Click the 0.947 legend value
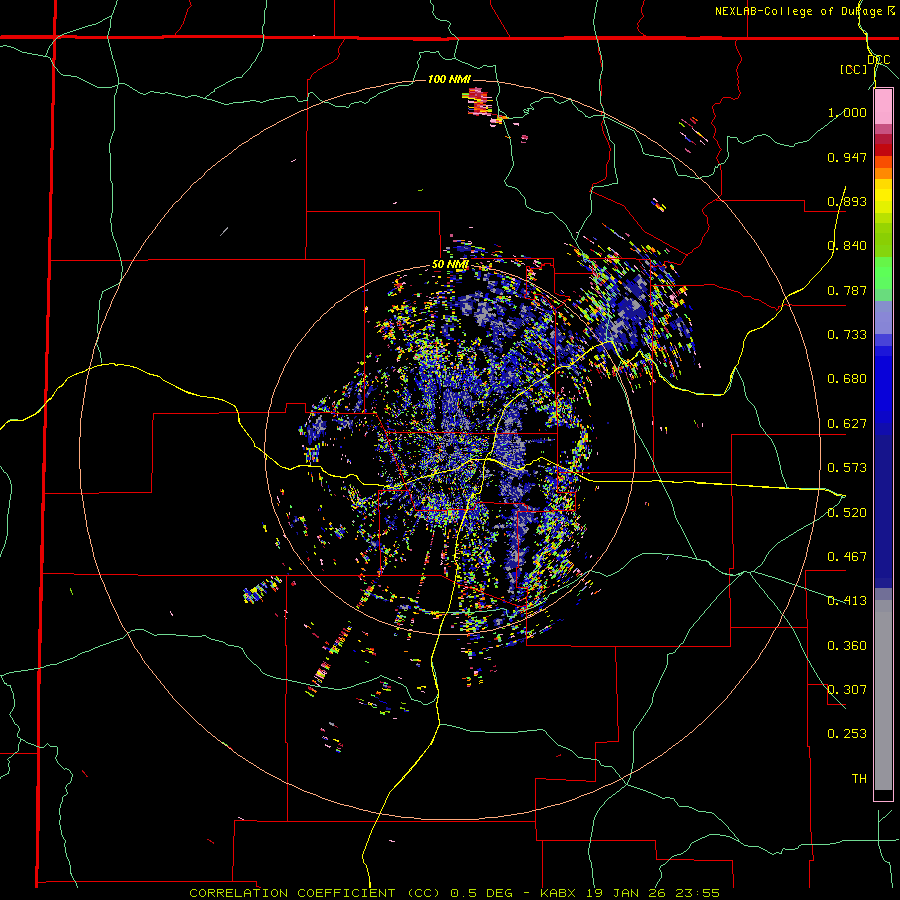 coord(847,157)
